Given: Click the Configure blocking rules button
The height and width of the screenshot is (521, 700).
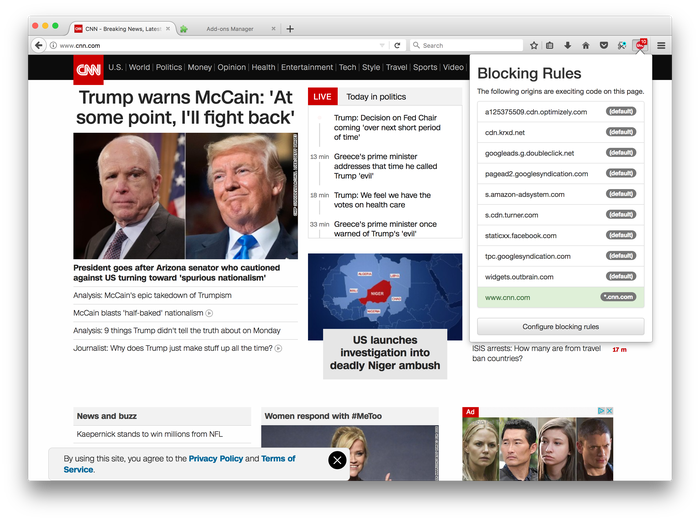Looking at the screenshot, I should (560, 326).
